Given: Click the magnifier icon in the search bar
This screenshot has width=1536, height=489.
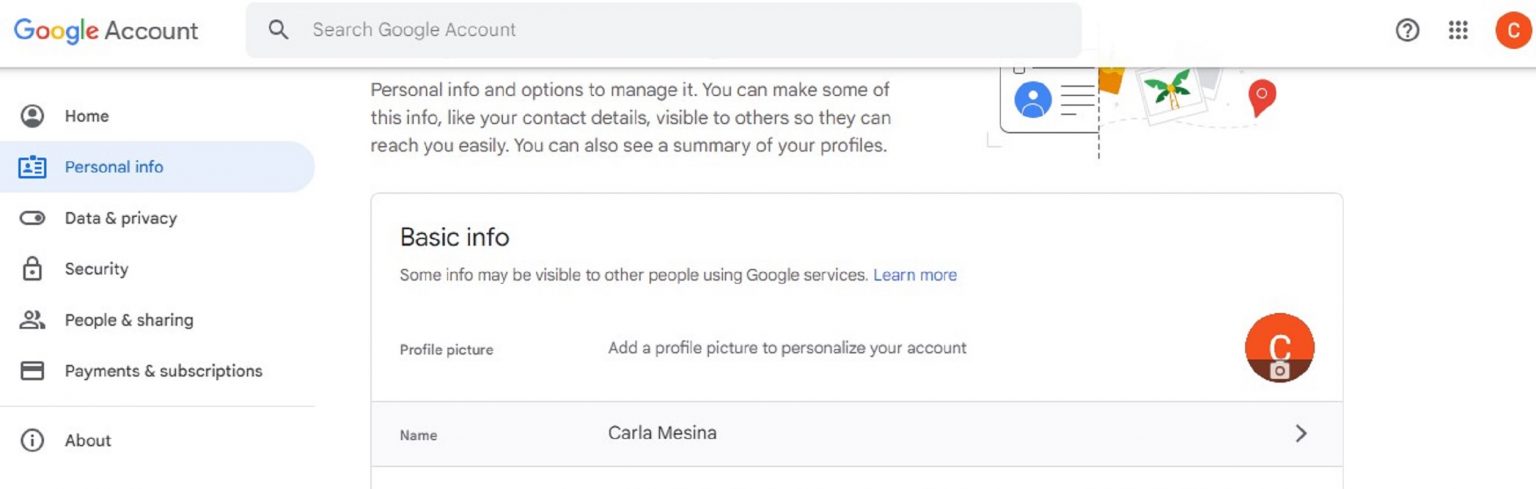Looking at the screenshot, I should [279, 30].
